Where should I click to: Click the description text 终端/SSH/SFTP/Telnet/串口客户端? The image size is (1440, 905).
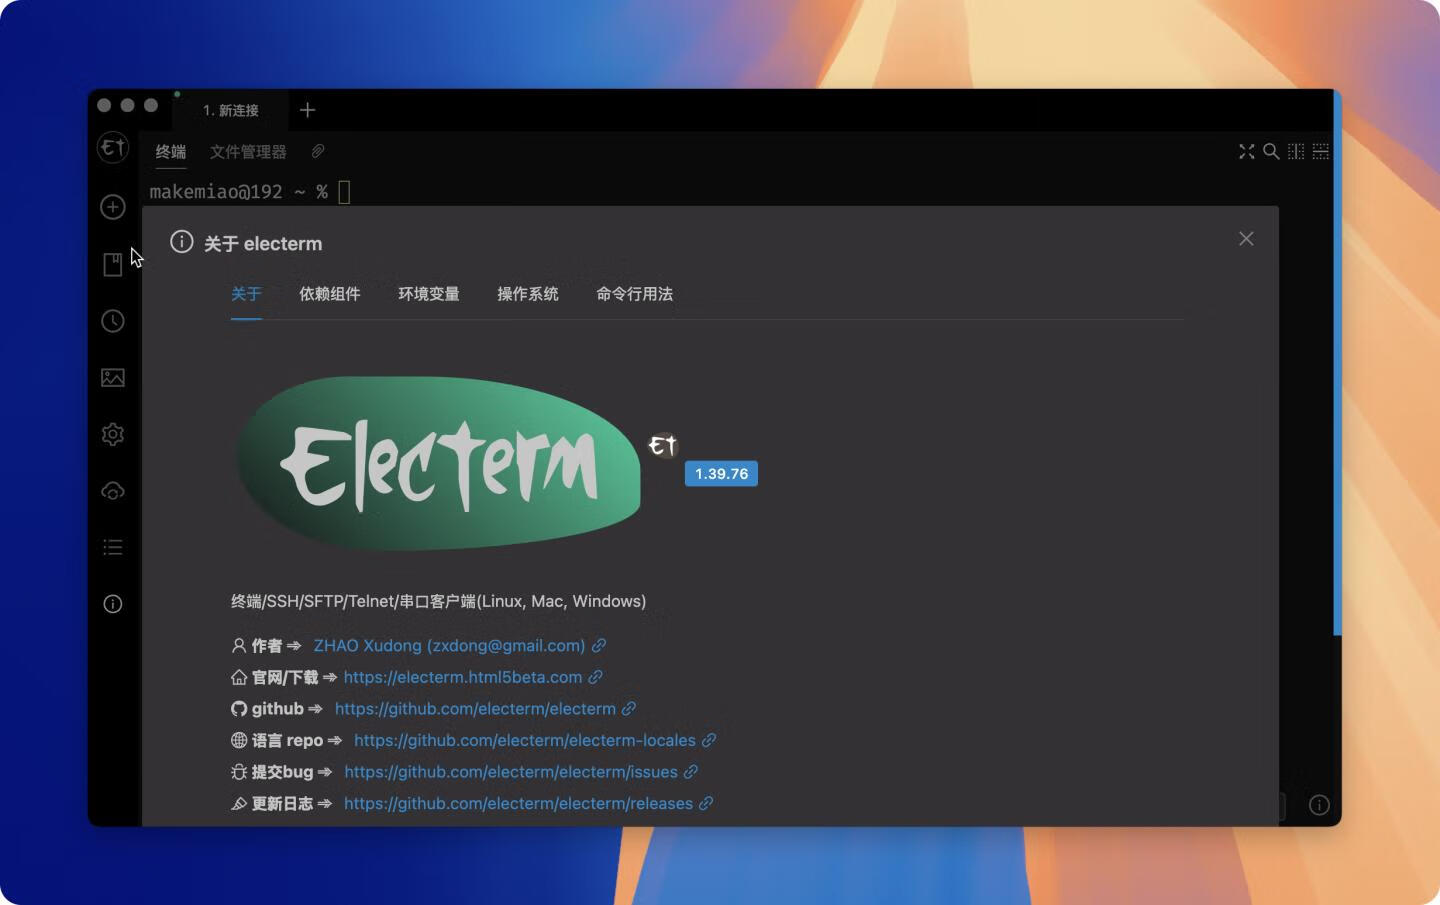(438, 601)
